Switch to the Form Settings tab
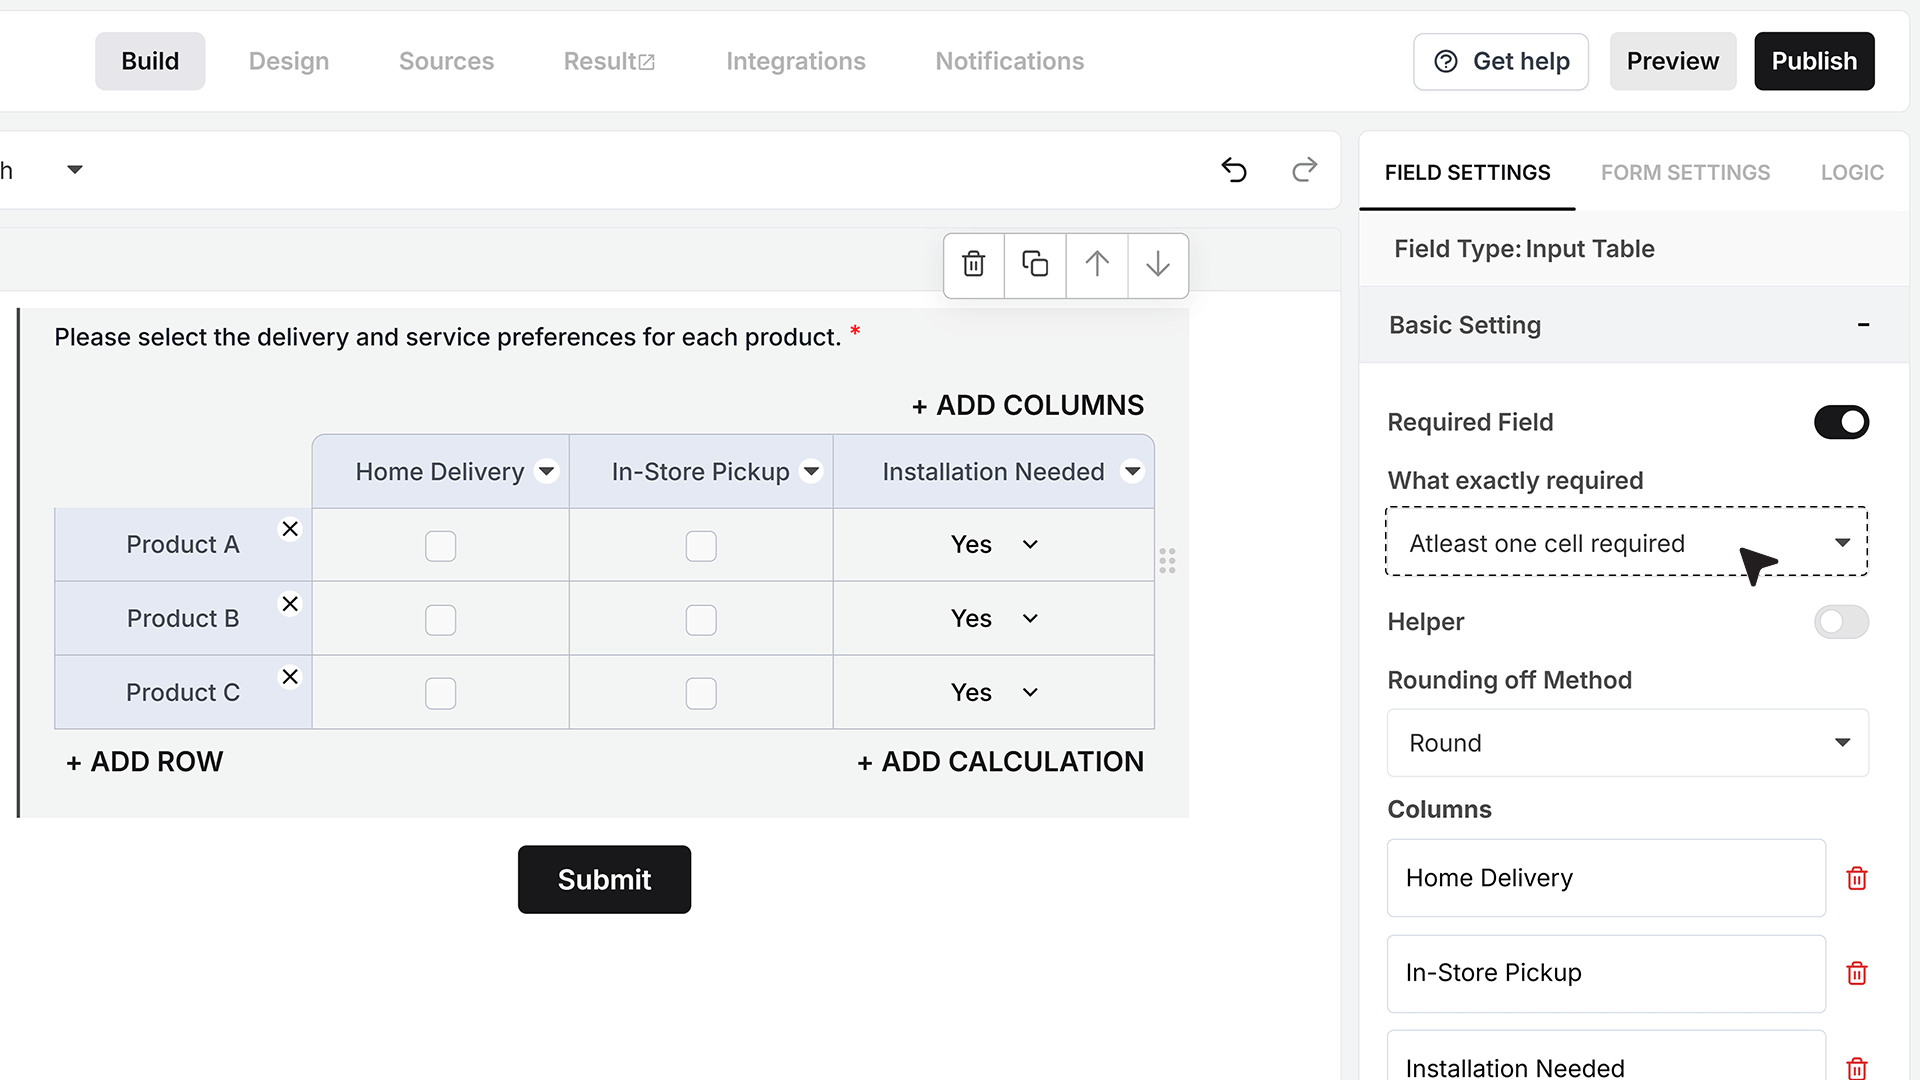The height and width of the screenshot is (1080, 1920). [x=1685, y=173]
